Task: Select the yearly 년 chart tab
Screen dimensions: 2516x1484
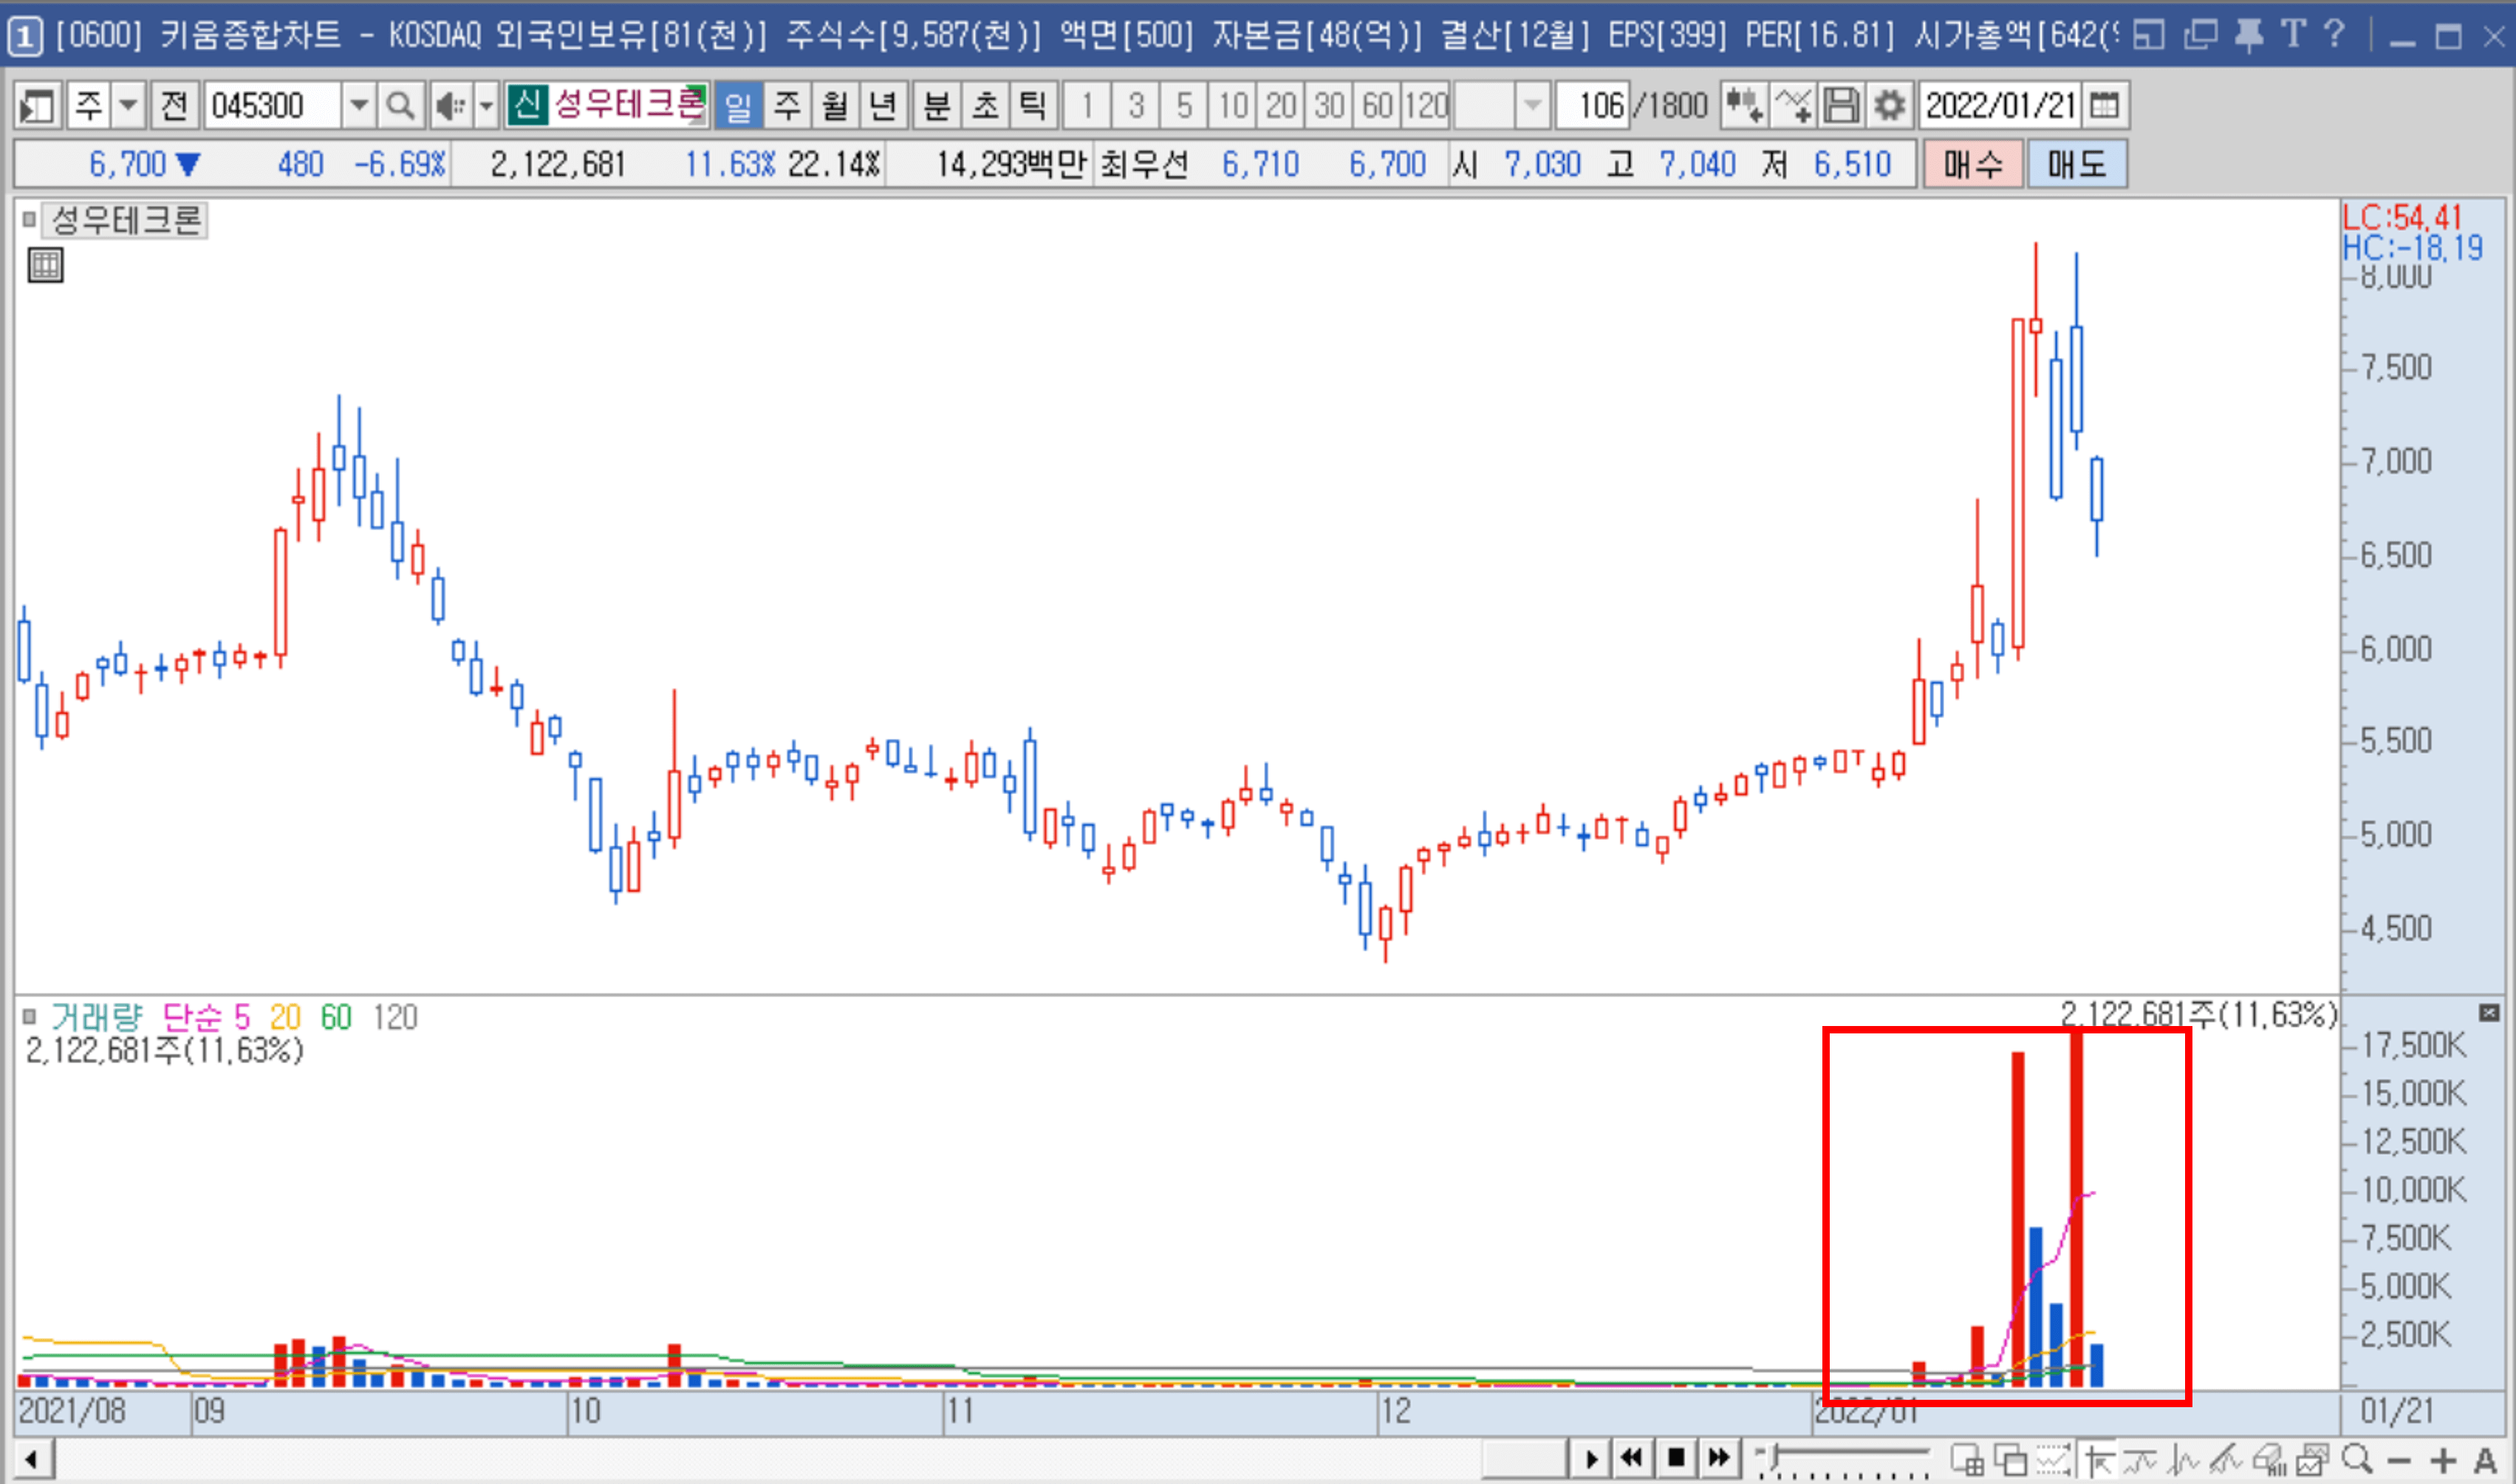Action: pos(882,105)
